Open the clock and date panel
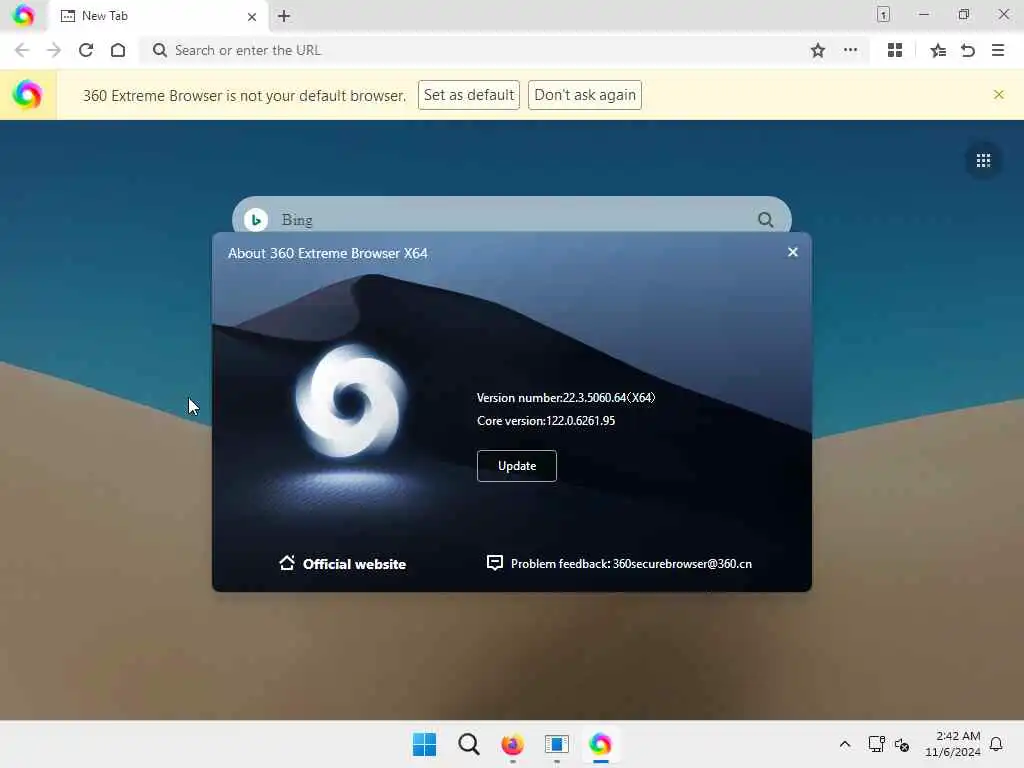This screenshot has width=1024, height=768. 953,744
